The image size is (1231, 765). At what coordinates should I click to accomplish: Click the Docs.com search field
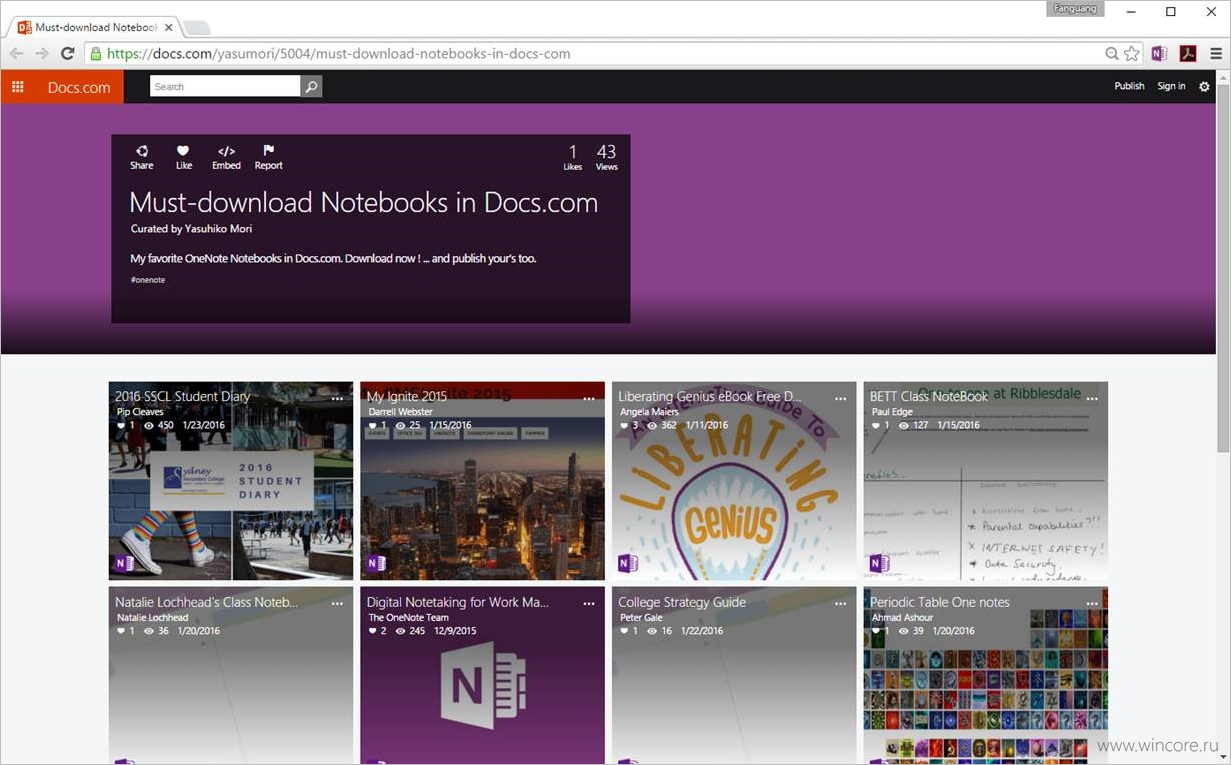pyautogui.click(x=225, y=87)
